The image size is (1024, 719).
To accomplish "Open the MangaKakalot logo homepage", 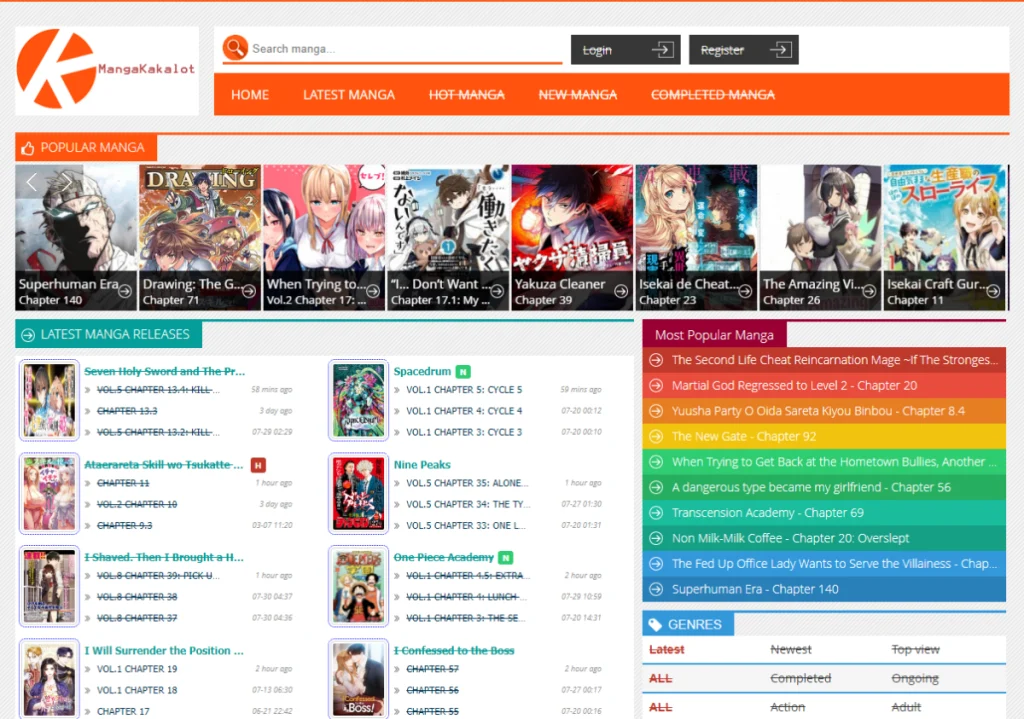I will click(x=106, y=70).
